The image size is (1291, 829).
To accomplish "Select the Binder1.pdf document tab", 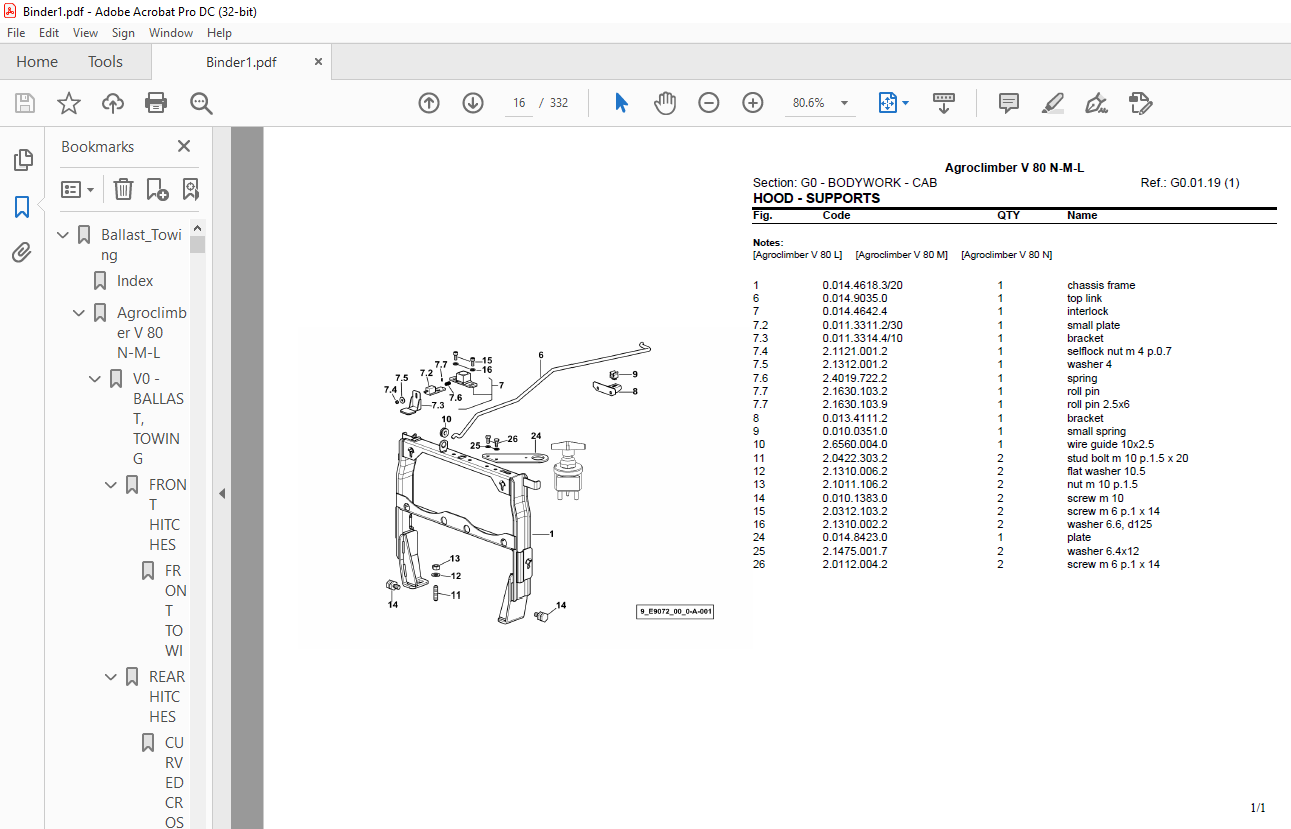I will coord(241,62).
